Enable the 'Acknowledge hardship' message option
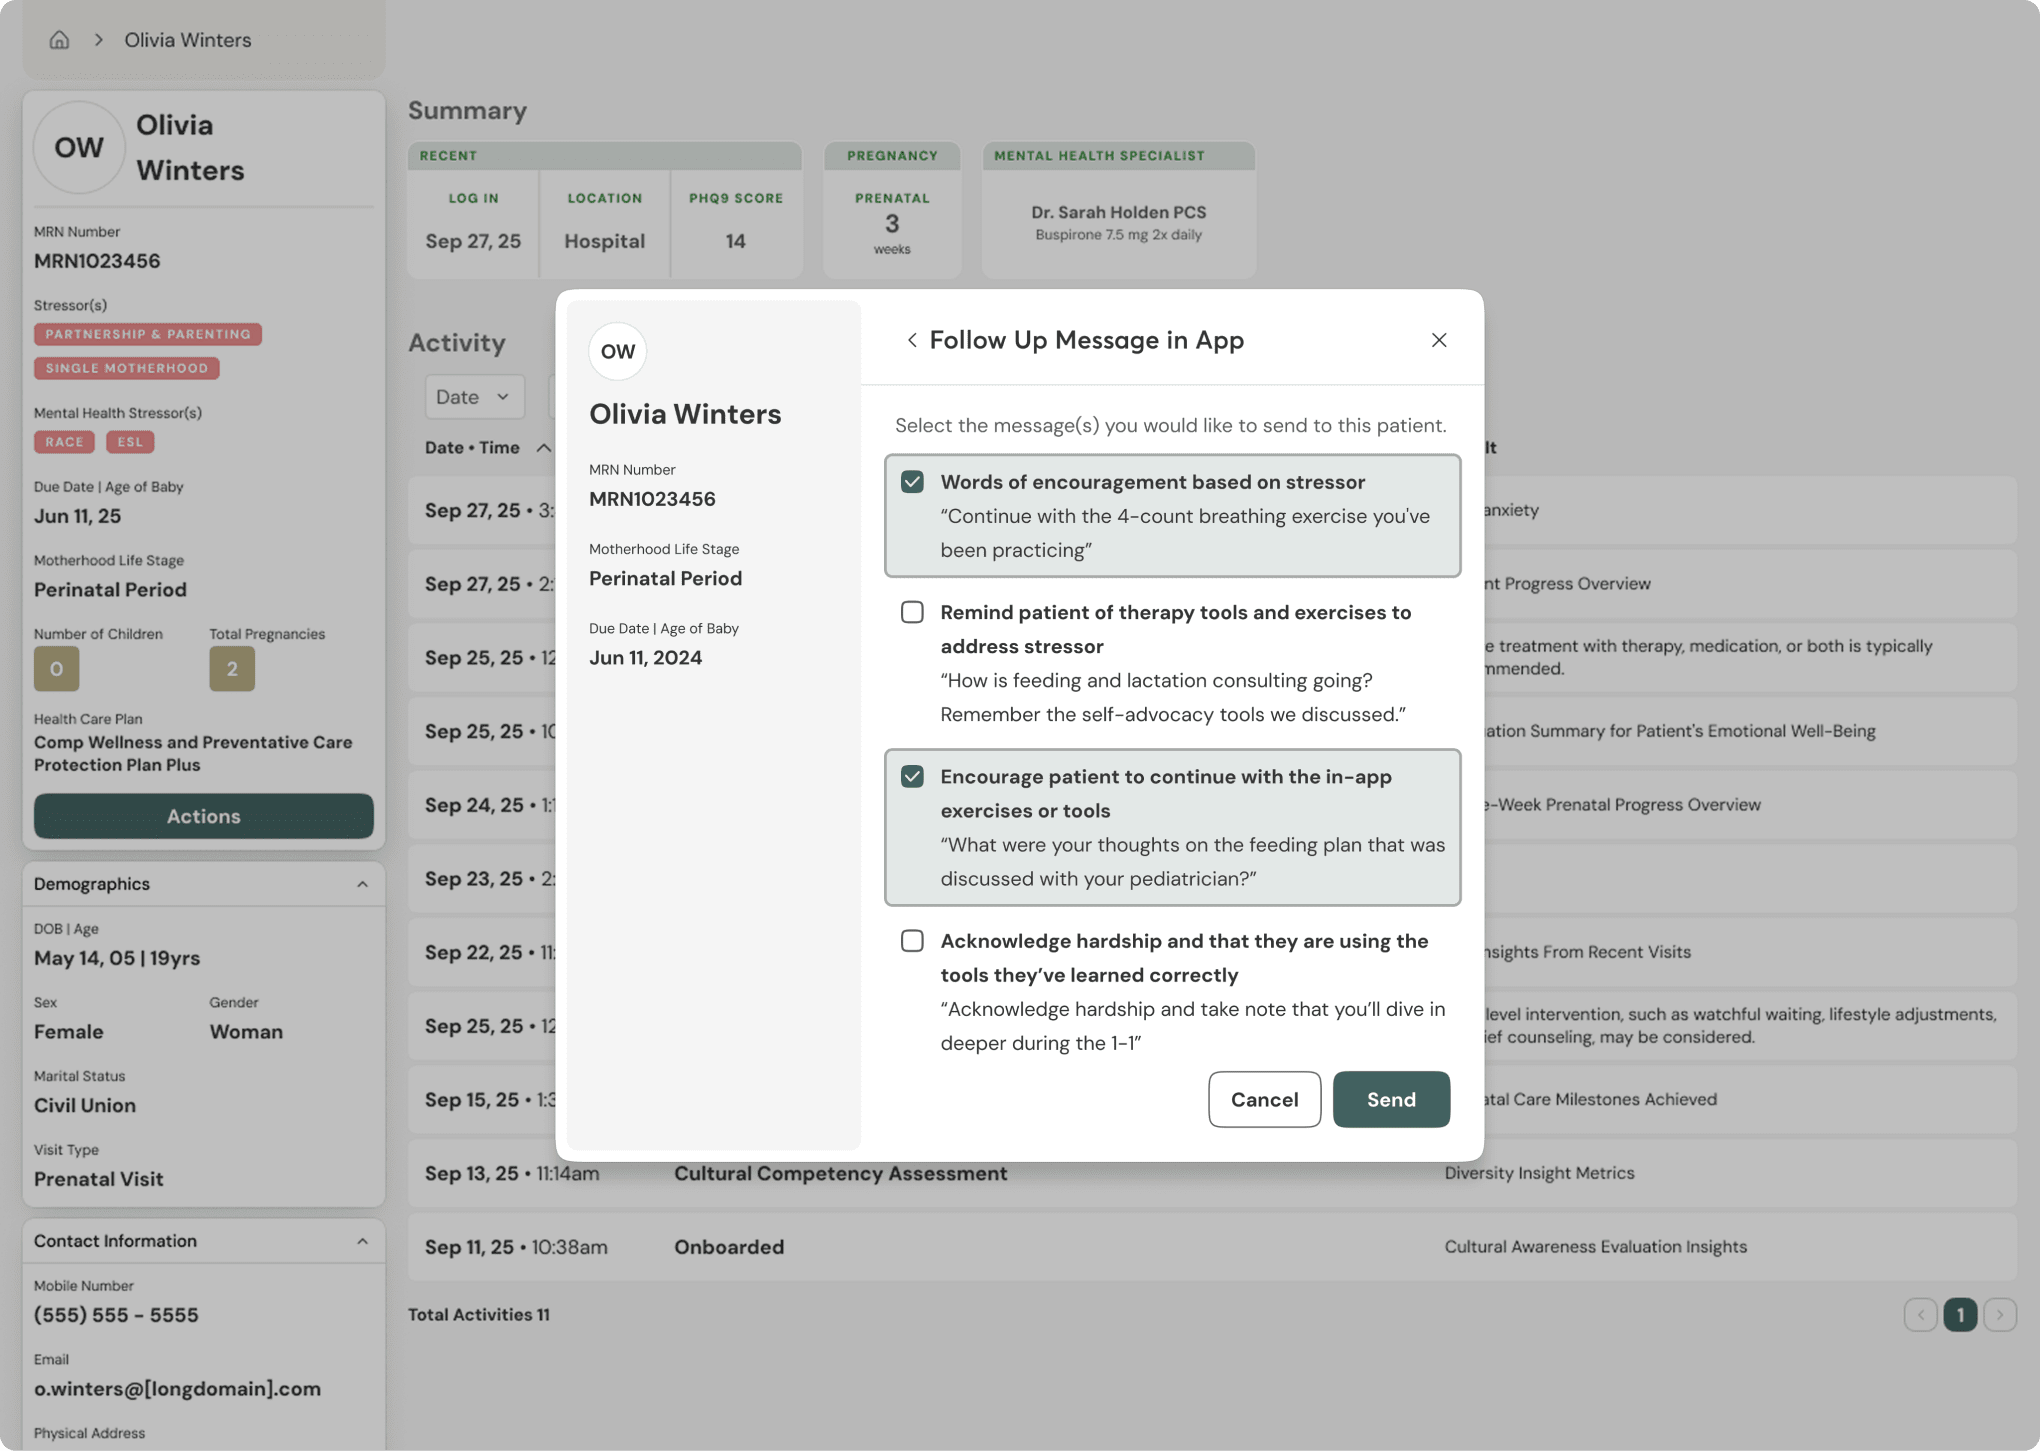Viewport: 2040px width, 1451px height. (911, 941)
